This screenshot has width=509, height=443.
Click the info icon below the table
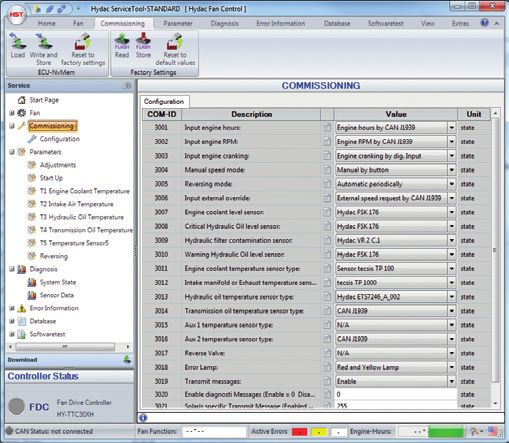coord(143,418)
